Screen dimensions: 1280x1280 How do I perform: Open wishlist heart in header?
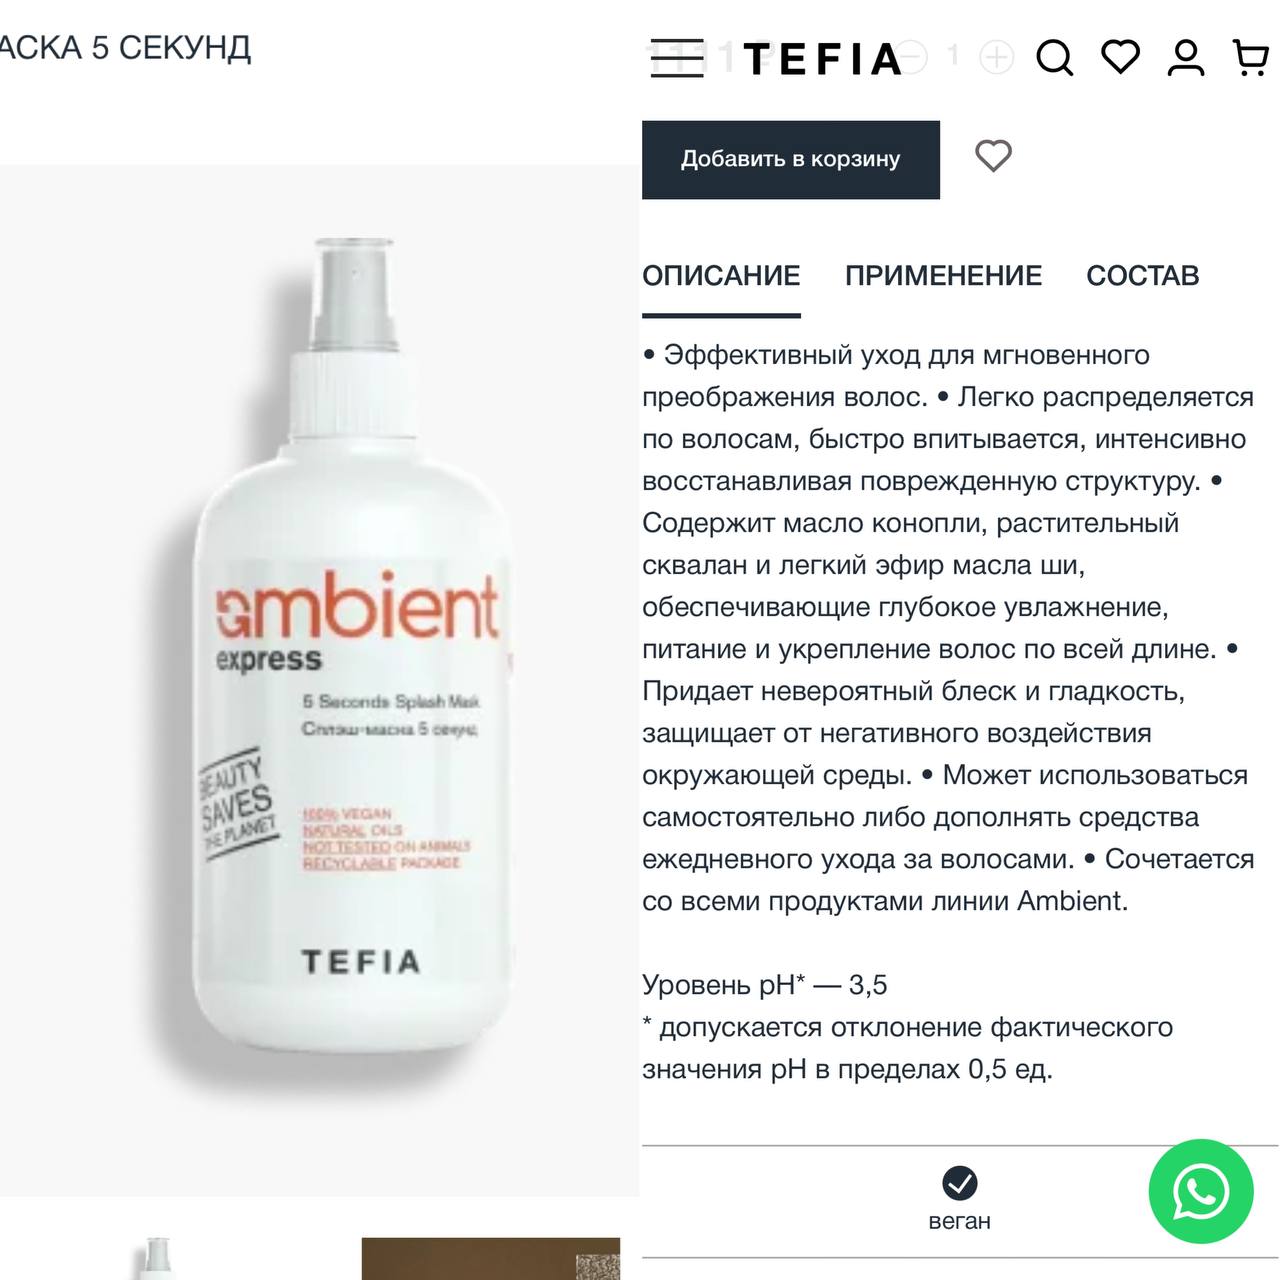(x=1120, y=57)
